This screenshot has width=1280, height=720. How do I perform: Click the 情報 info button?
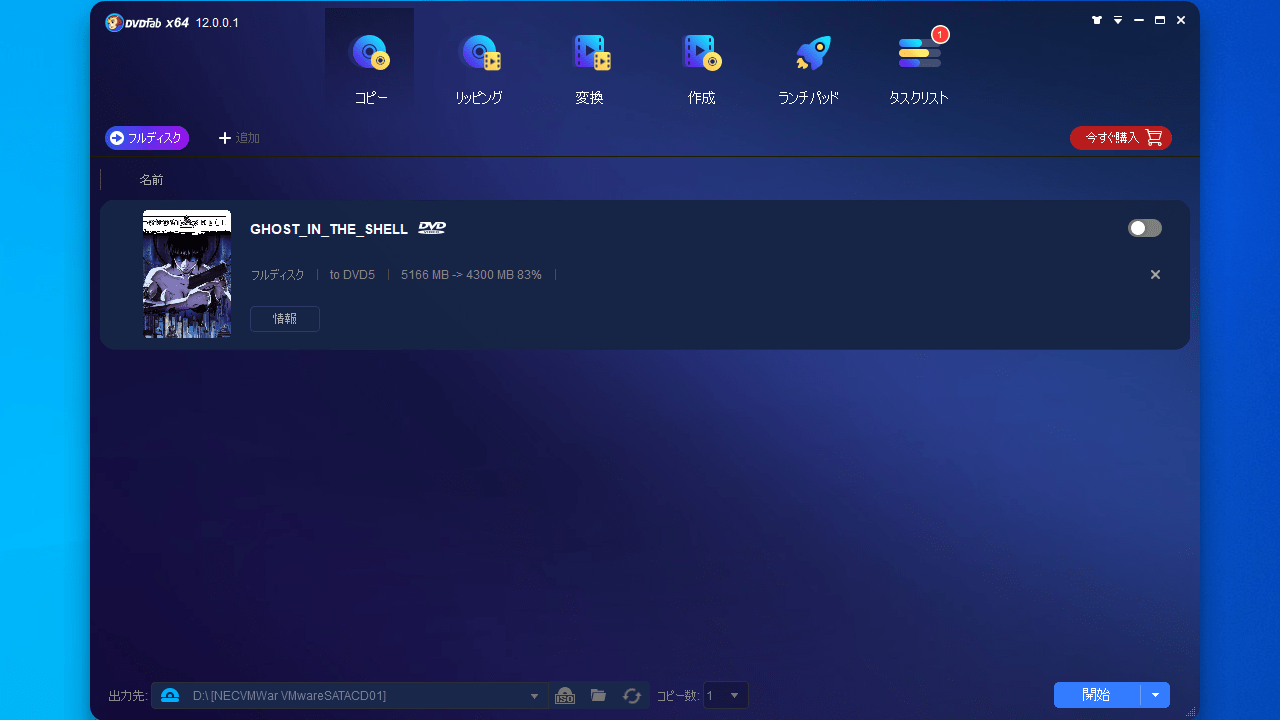pyautogui.click(x=285, y=319)
